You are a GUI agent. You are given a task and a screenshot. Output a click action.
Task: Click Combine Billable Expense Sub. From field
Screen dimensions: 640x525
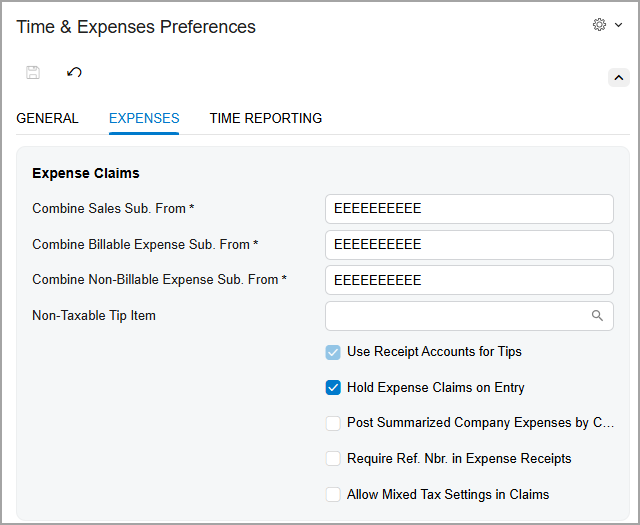pos(469,245)
